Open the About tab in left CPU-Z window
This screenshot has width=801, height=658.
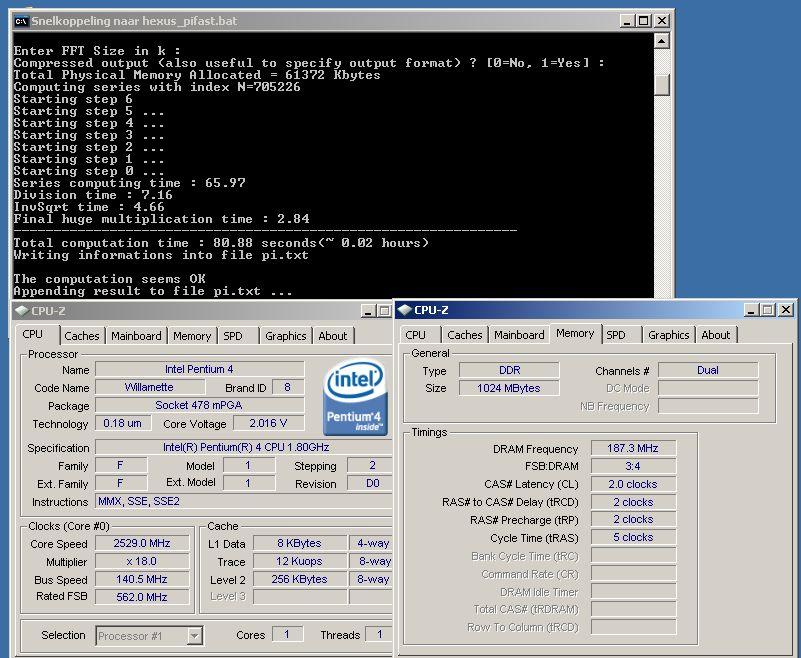point(333,336)
